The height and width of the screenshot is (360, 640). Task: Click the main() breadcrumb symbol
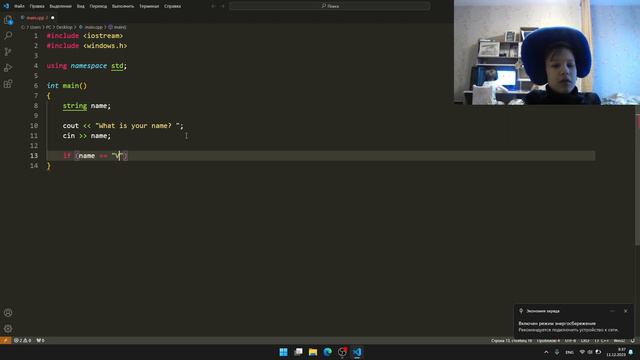[118, 27]
